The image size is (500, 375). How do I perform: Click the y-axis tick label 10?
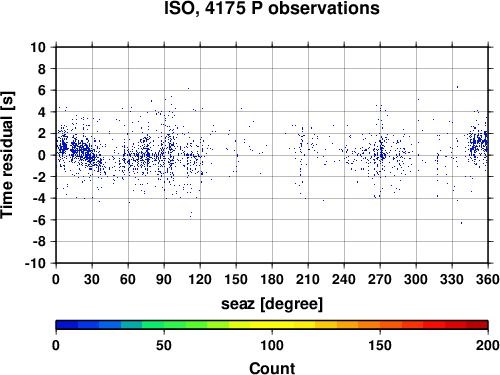tap(38, 47)
